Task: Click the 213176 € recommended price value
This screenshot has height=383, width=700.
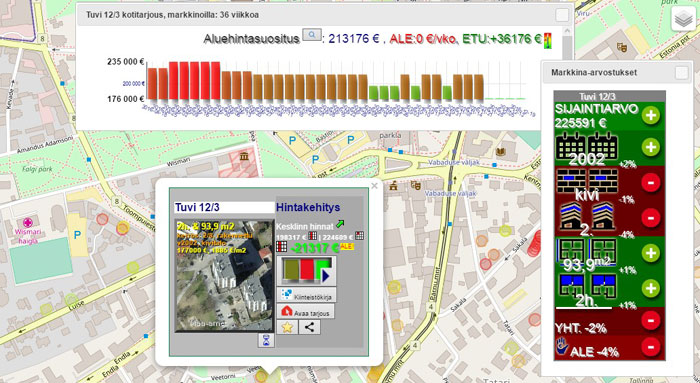Action: click(x=354, y=39)
